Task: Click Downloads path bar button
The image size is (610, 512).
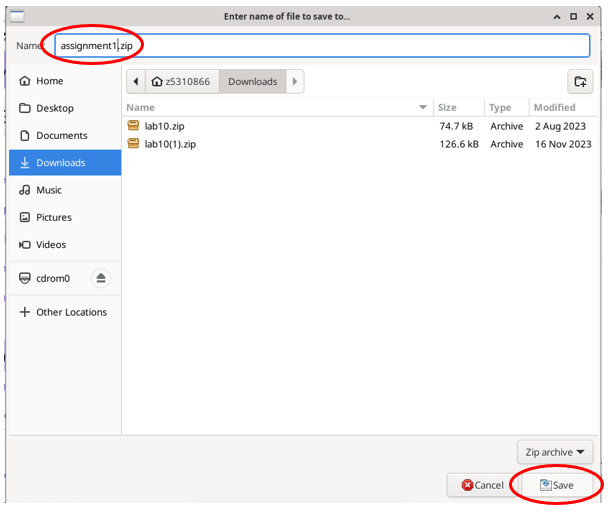Action: pyautogui.click(x=252, y=81)
